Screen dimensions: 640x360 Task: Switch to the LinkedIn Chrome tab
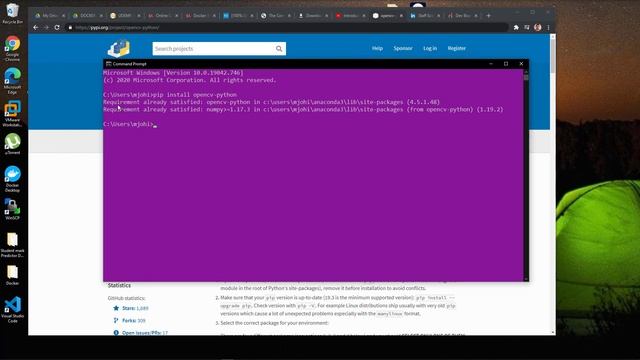point(425,16)
